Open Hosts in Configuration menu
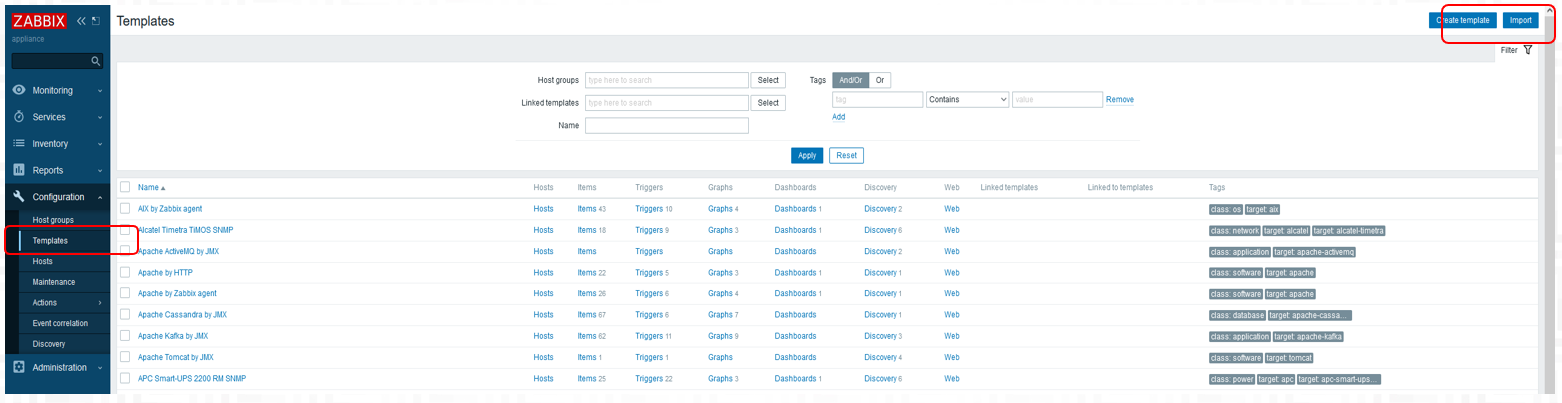Viewport: 1562px width, 403px height. [x=43, y=261]
